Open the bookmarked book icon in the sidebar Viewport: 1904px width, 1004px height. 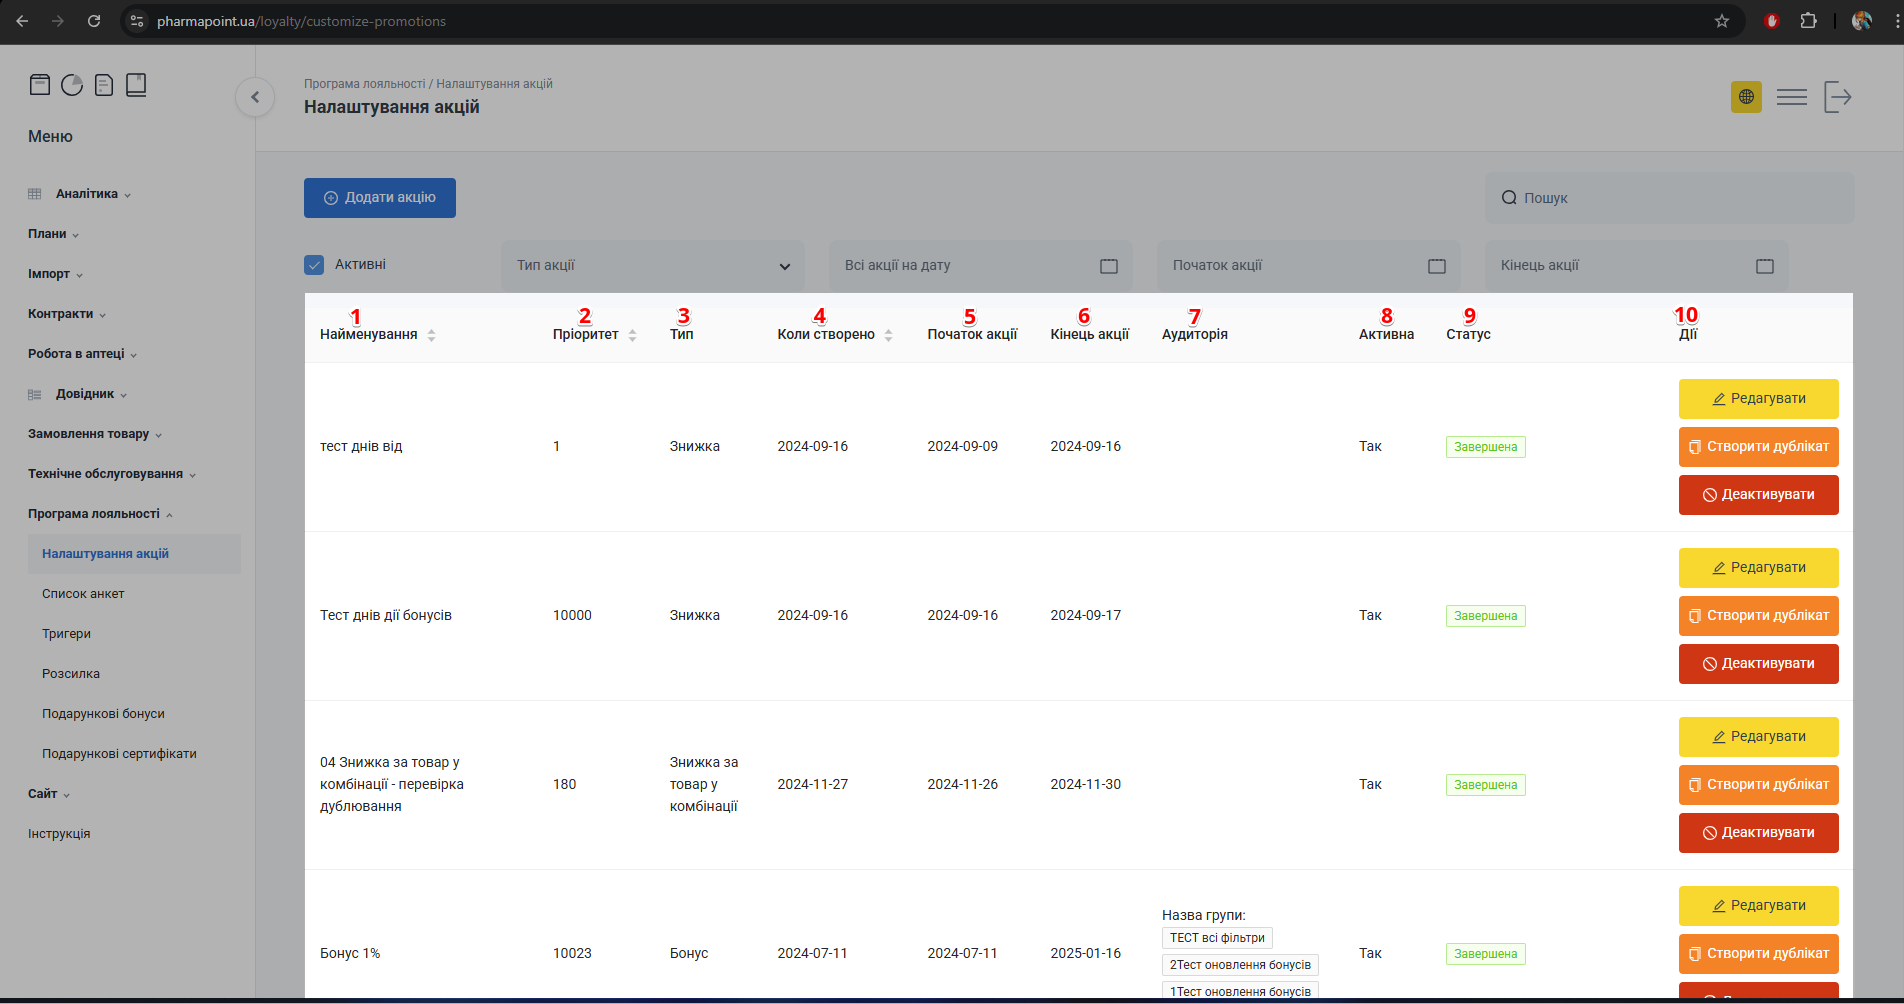(x=136, y=85)
